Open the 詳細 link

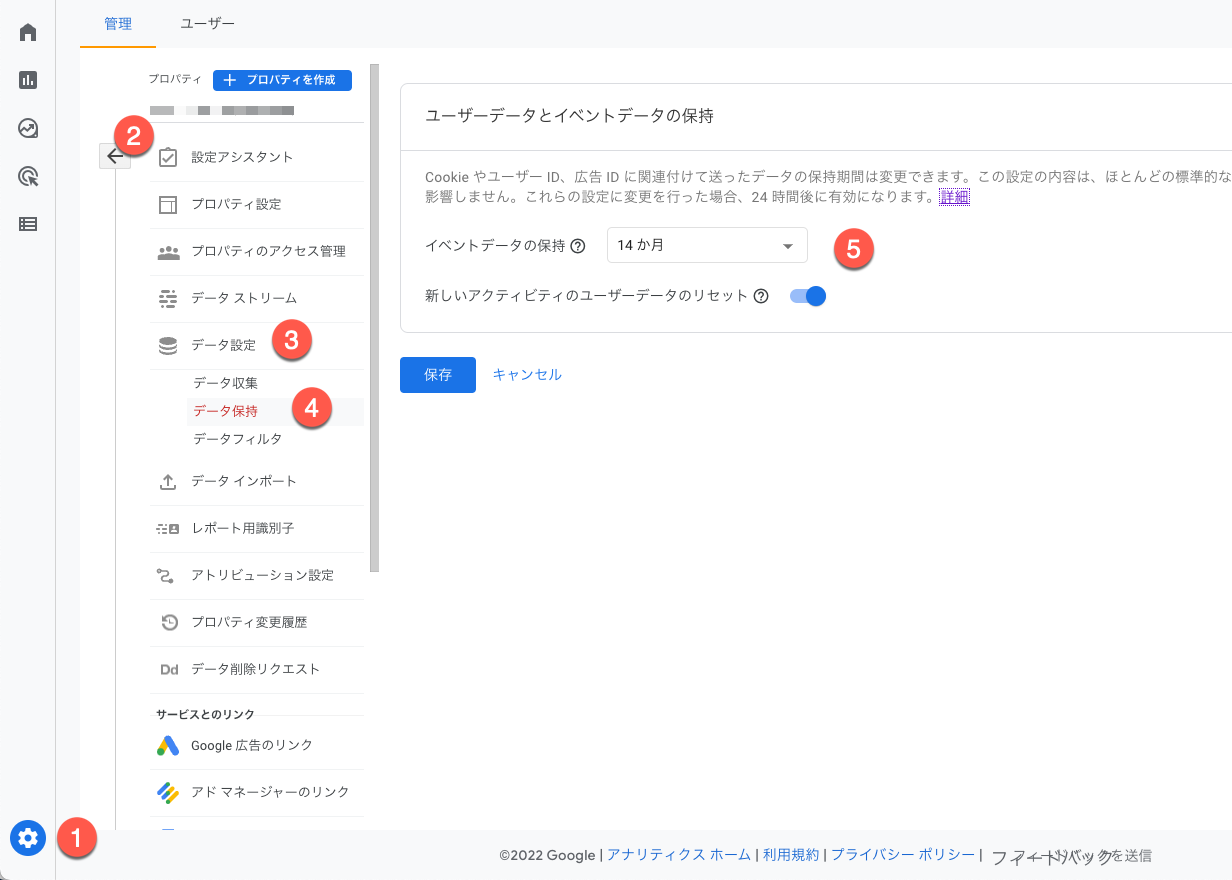click(954, 197)
